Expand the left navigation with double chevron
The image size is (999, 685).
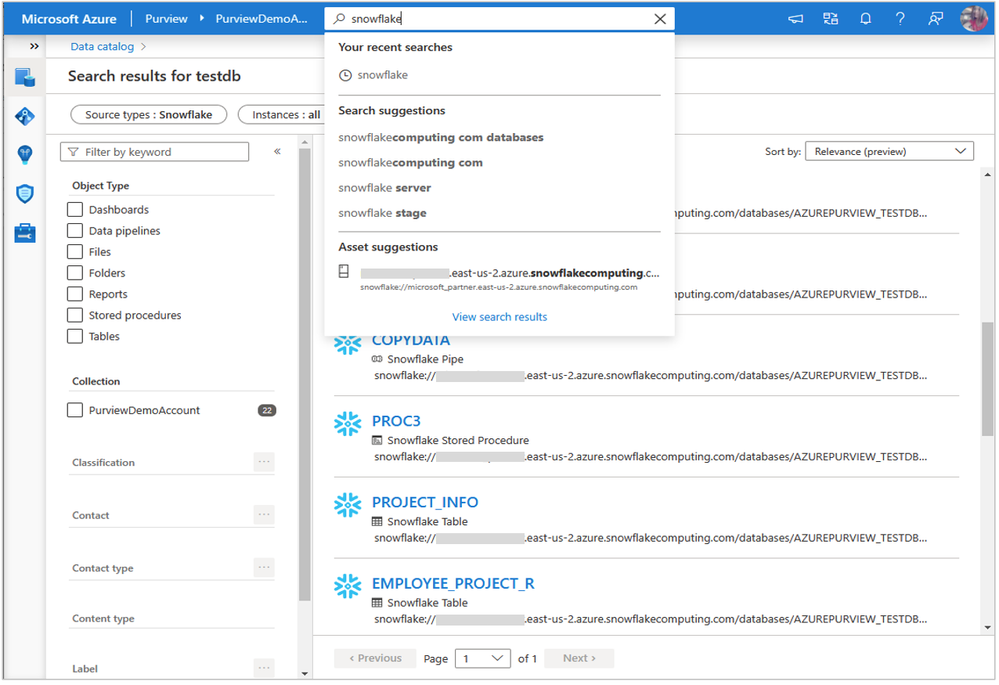(34, 46)
